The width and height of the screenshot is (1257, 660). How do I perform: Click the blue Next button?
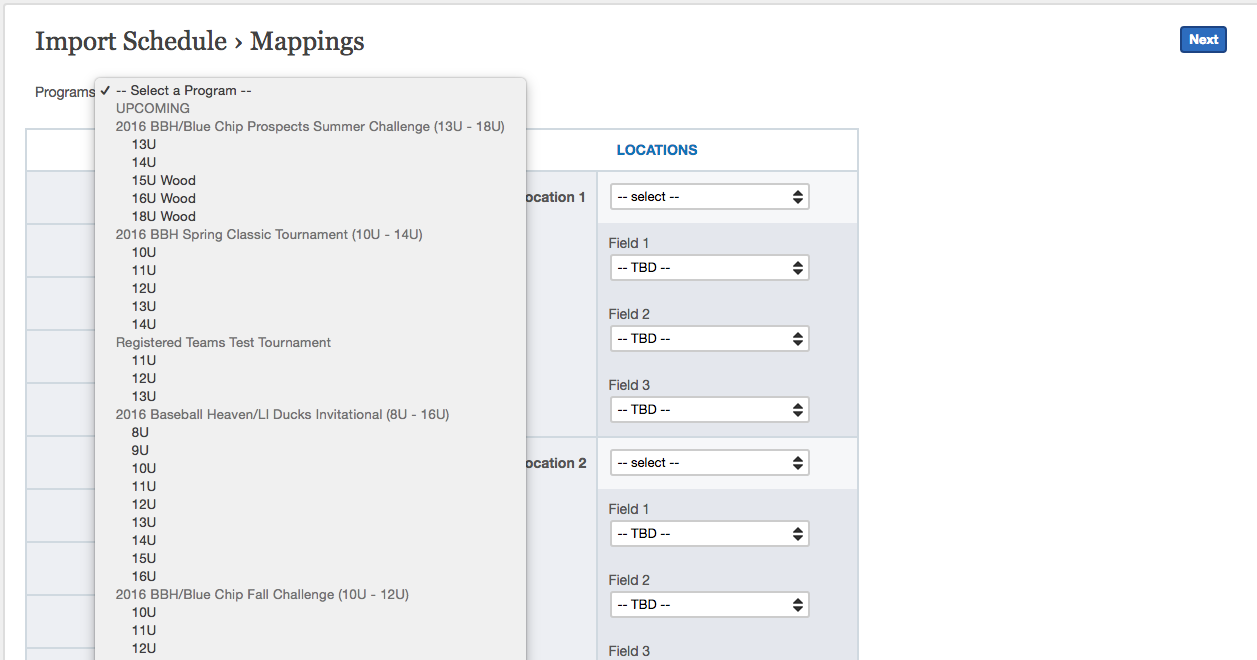pyautogui.click(x=1203, y=40)
